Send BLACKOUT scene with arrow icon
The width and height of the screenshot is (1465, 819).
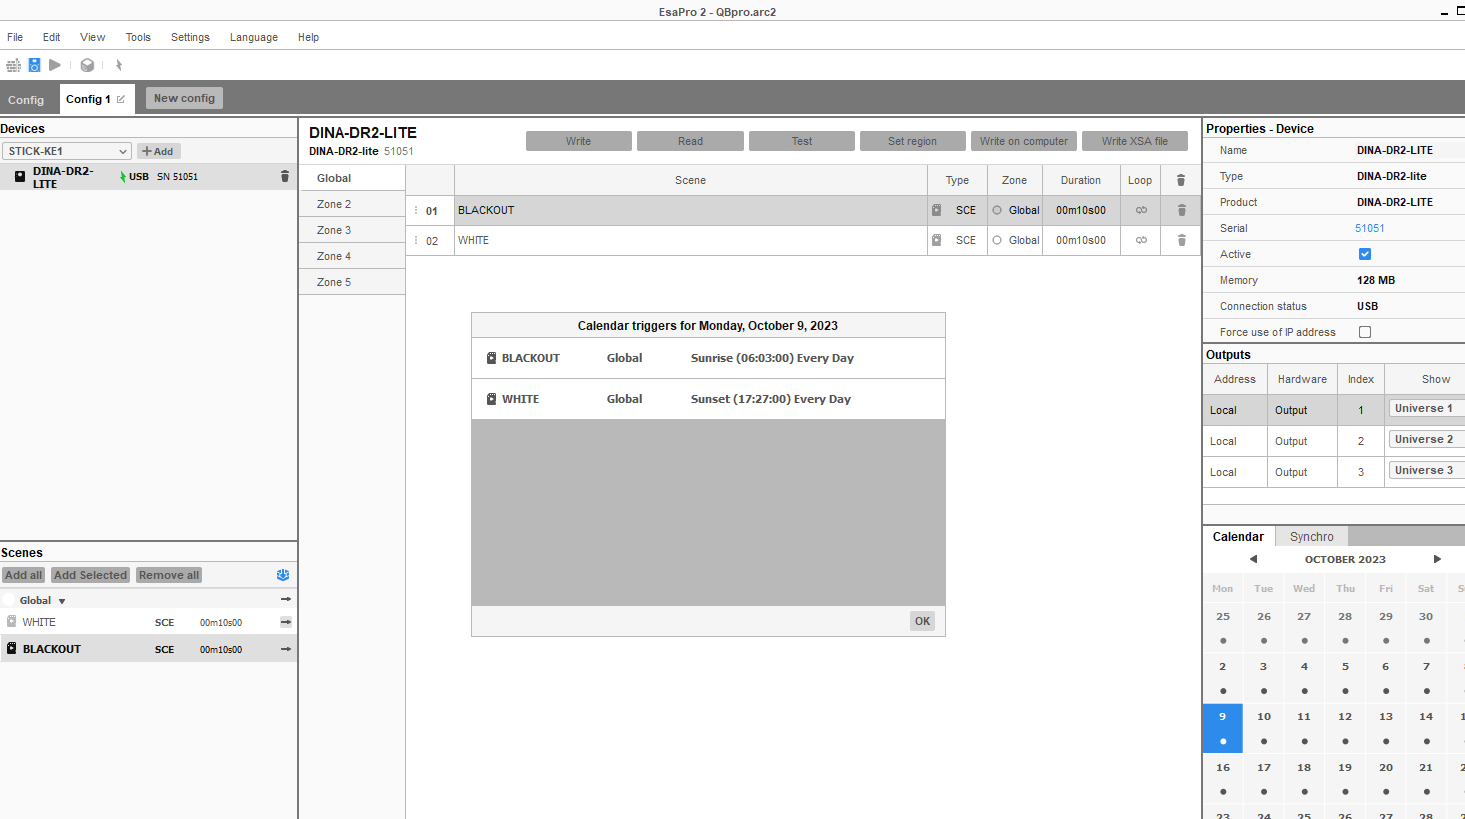[286, 649]
